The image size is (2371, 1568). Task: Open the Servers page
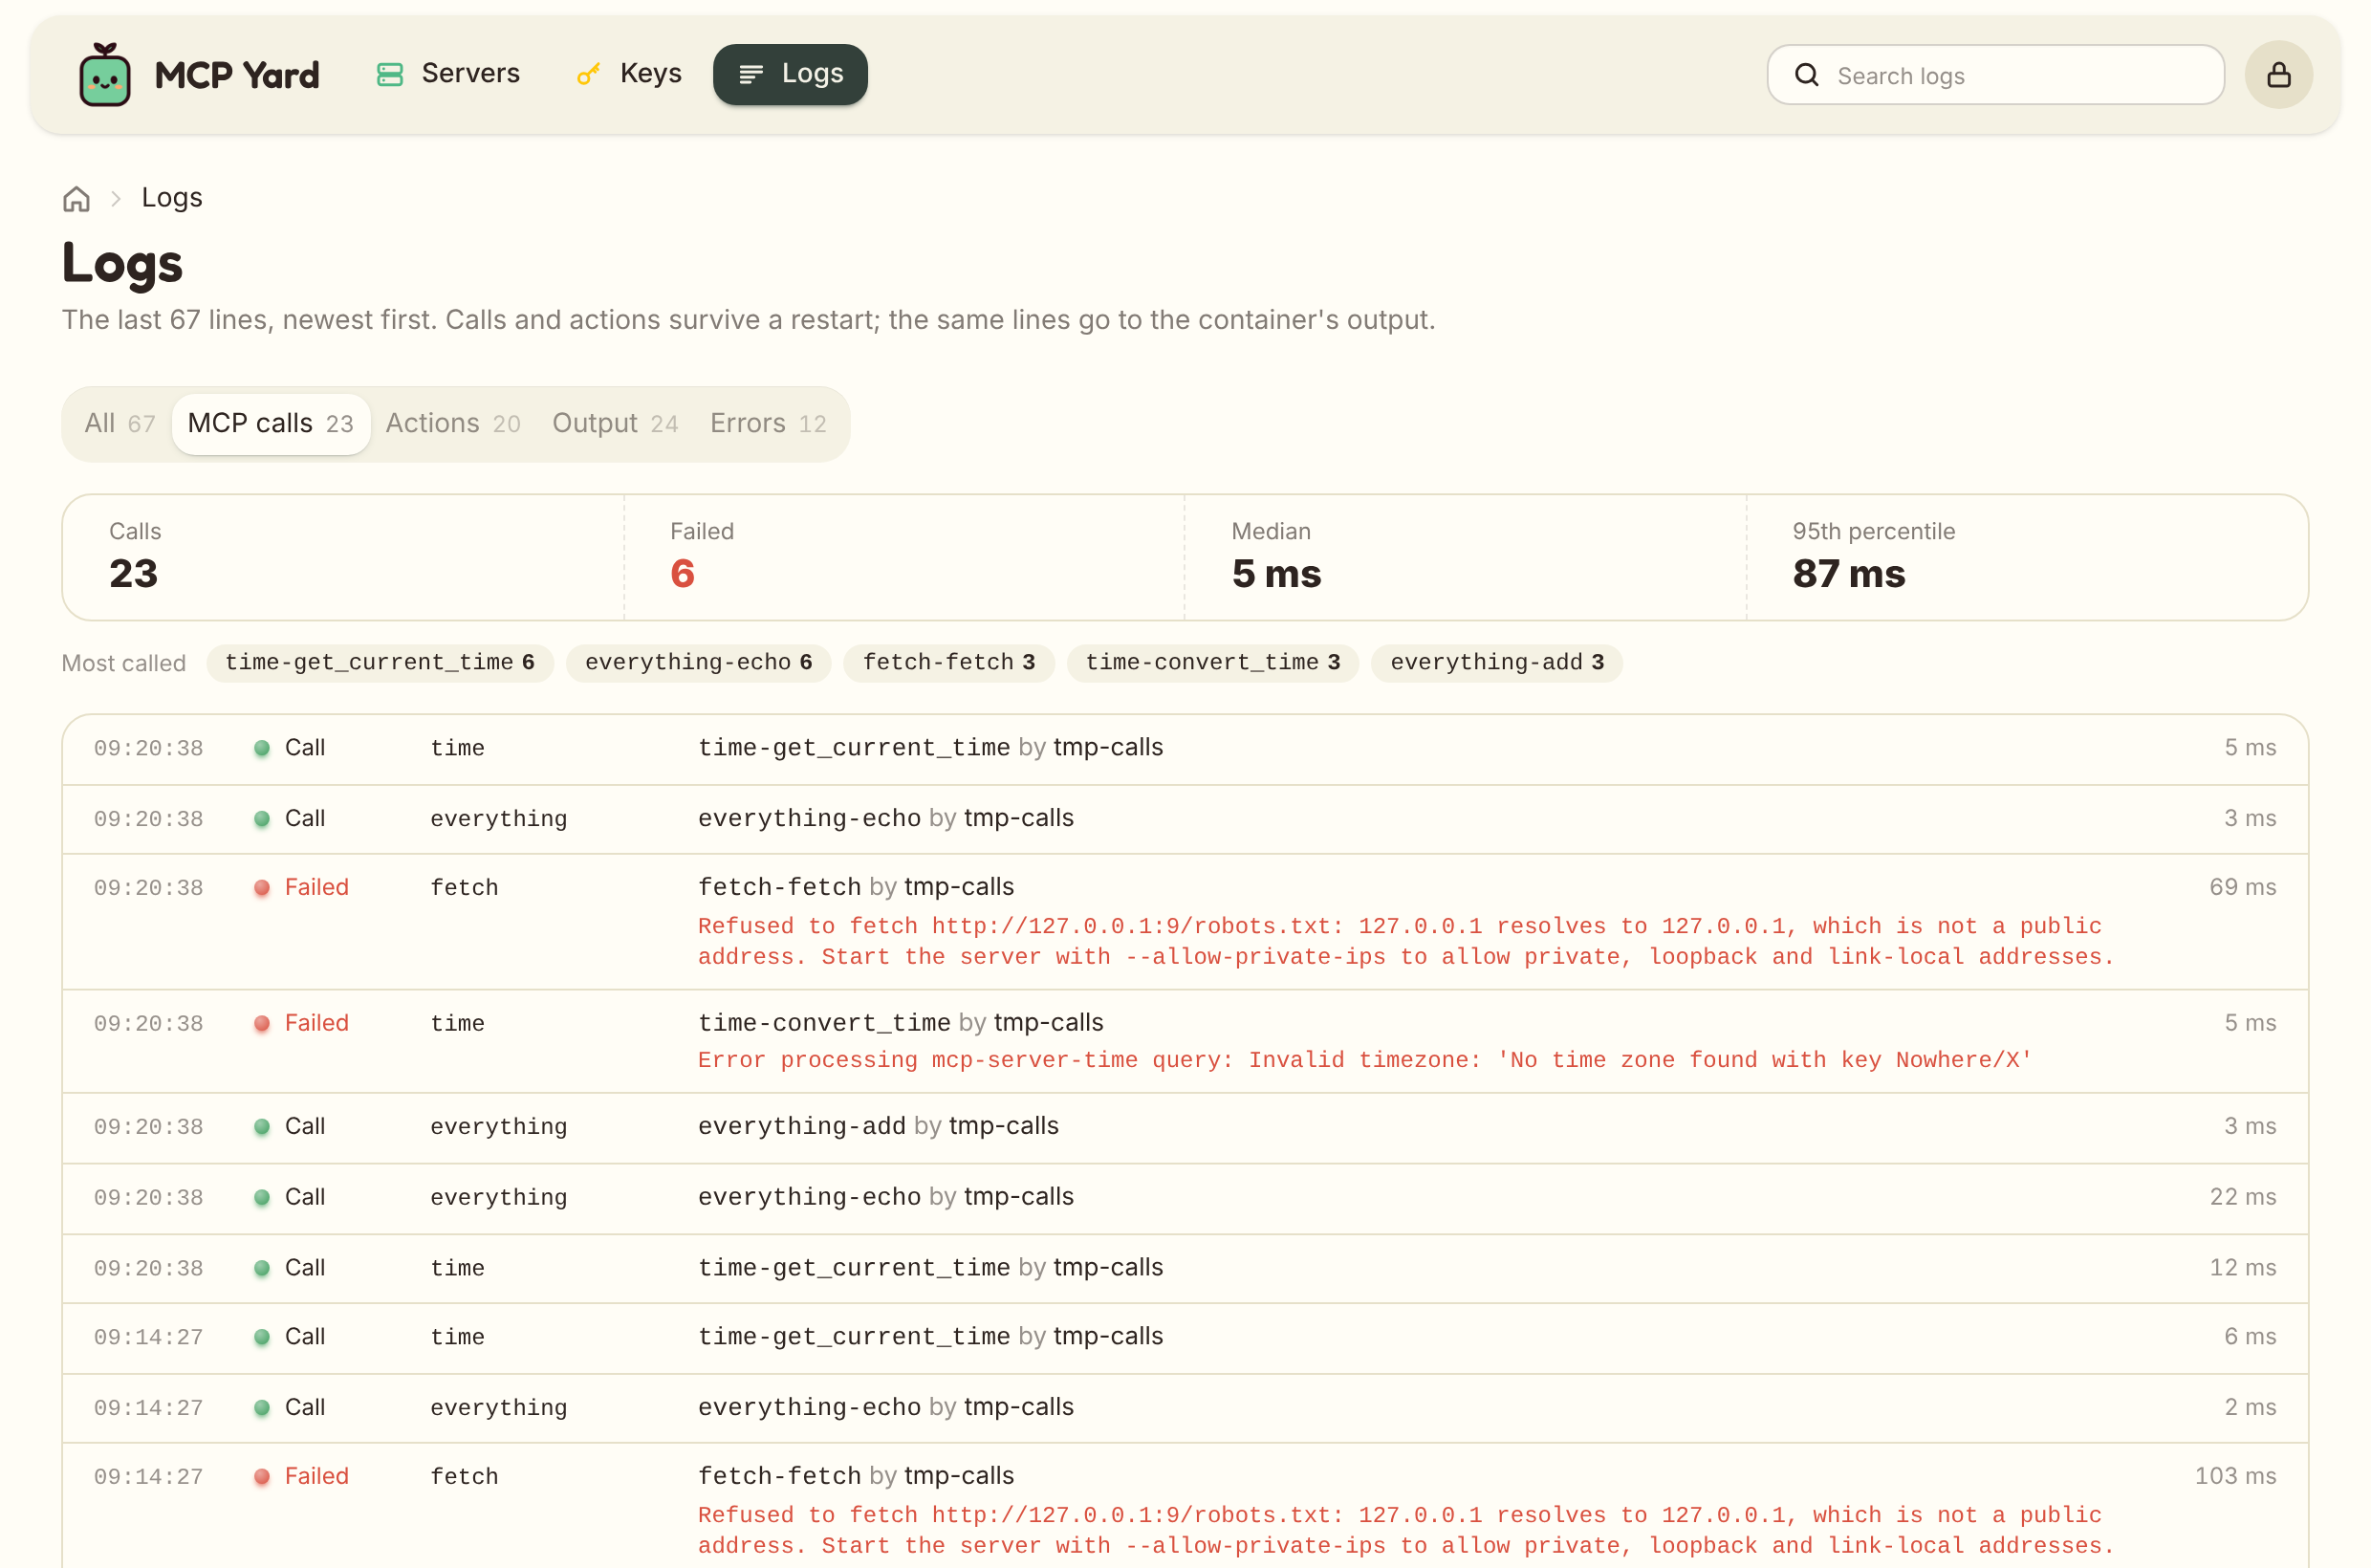pos(448,74)
